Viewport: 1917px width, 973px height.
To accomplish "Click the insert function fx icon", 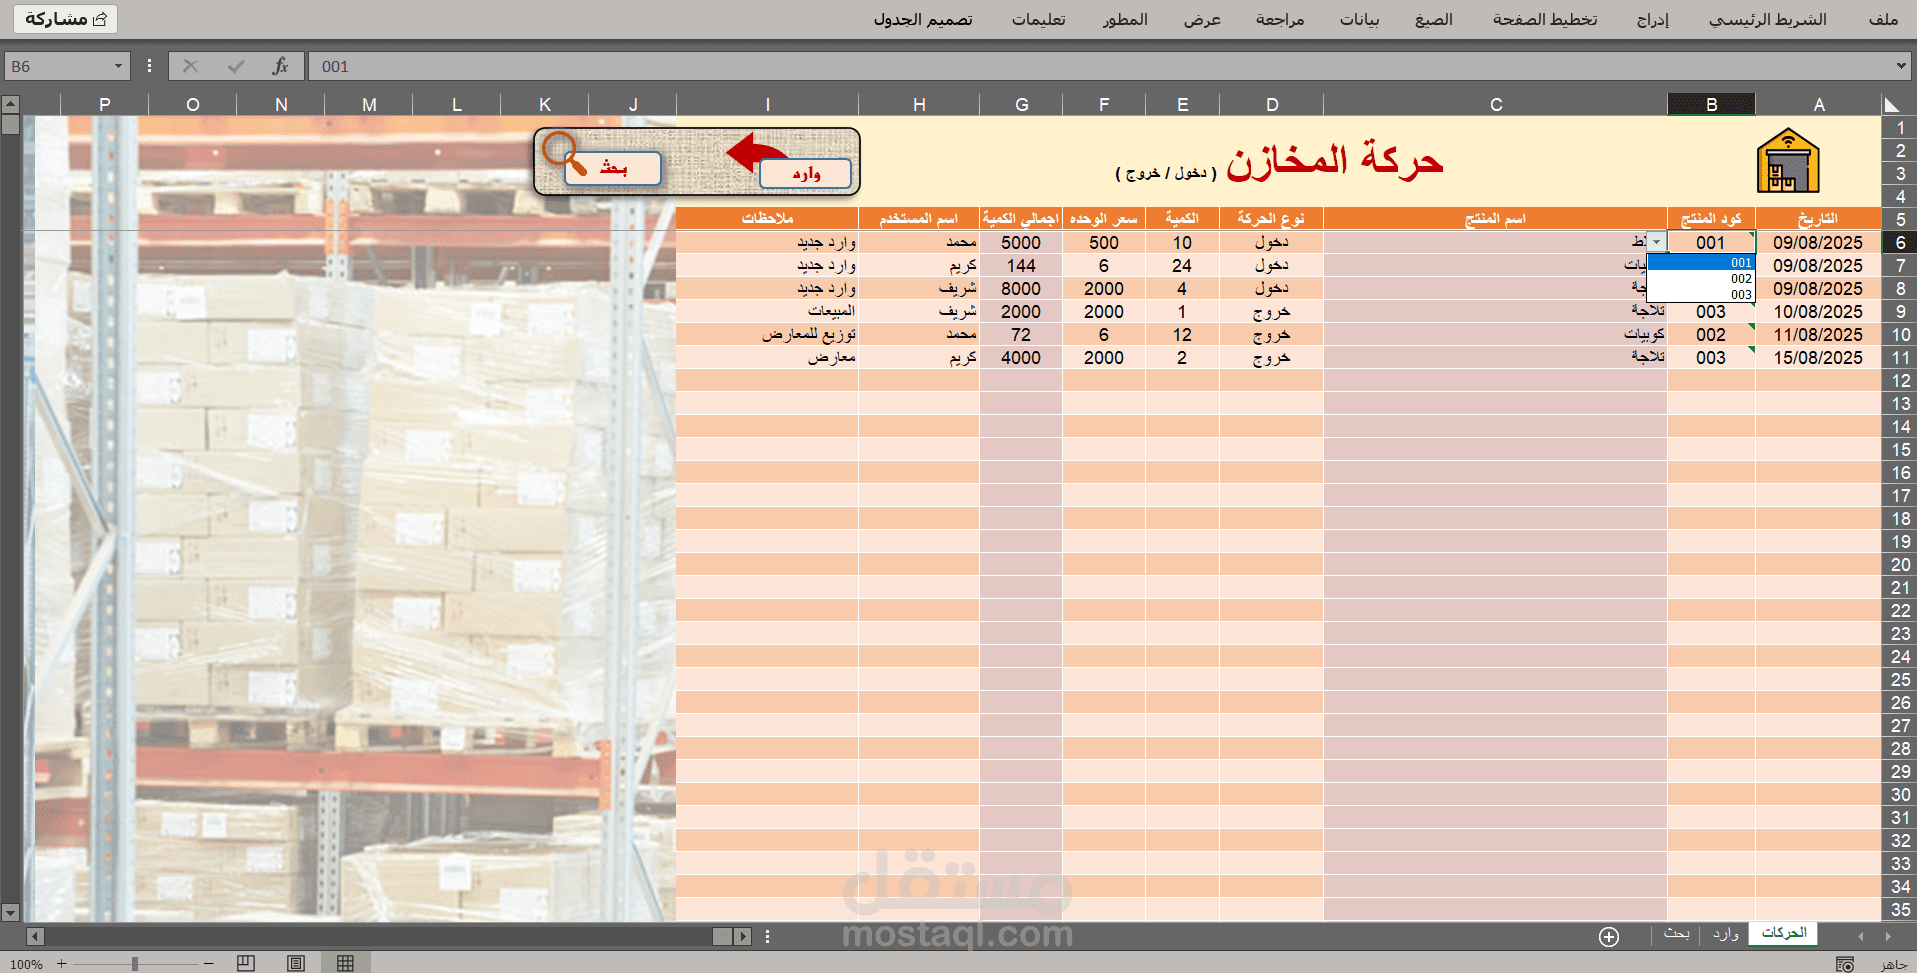I will (280, 66).
